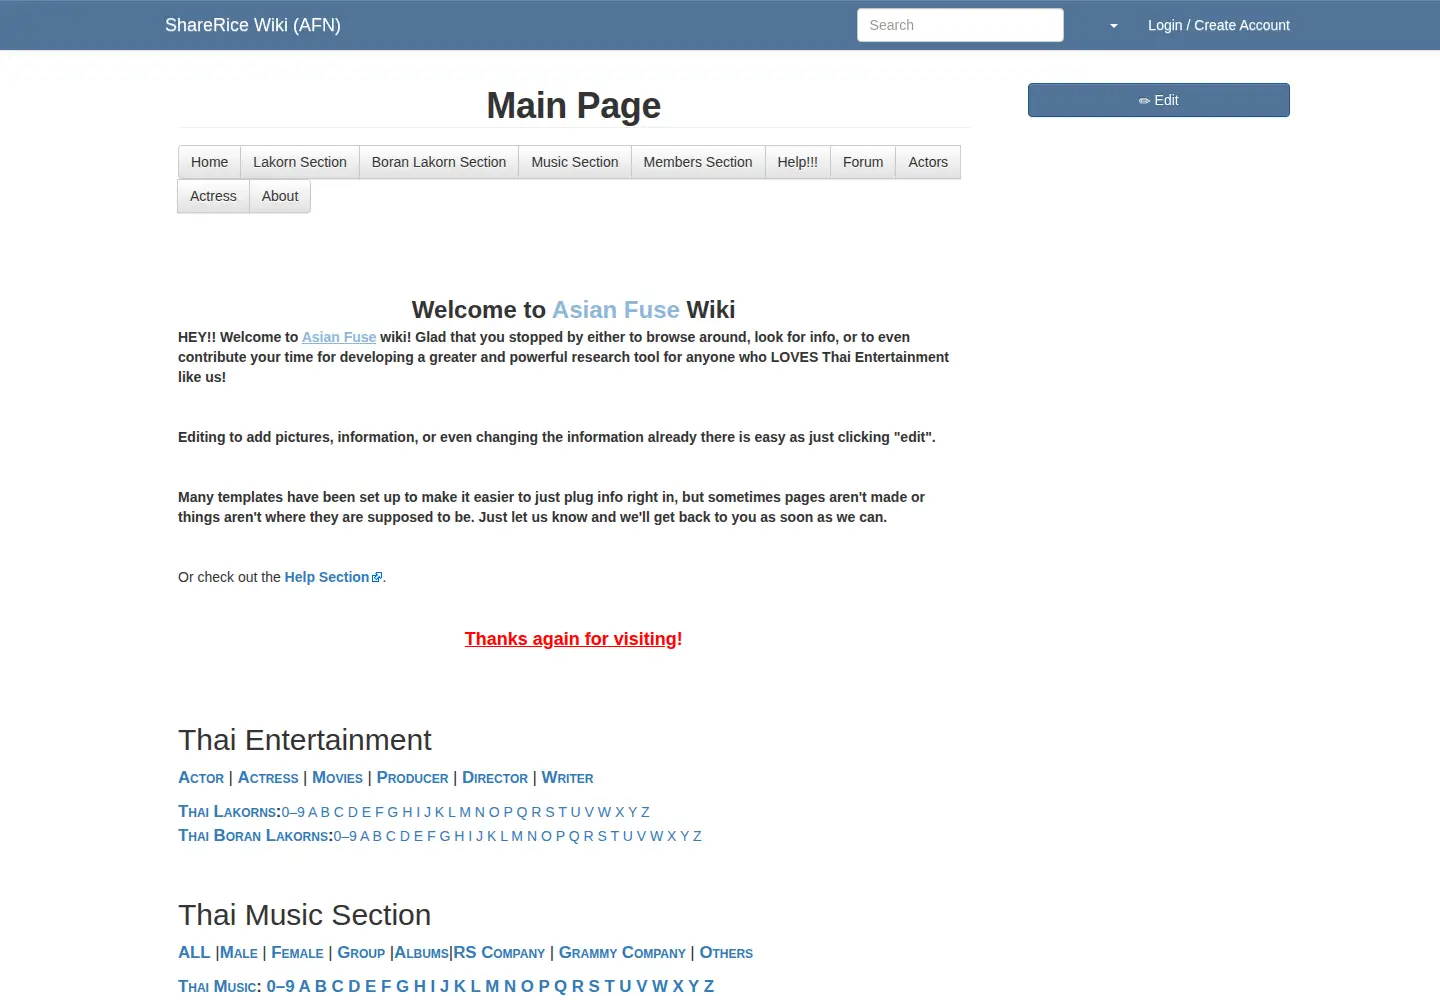Go to ShareRice Wiki (AFN) home title

pyautogui.click(x=253, y=25)
